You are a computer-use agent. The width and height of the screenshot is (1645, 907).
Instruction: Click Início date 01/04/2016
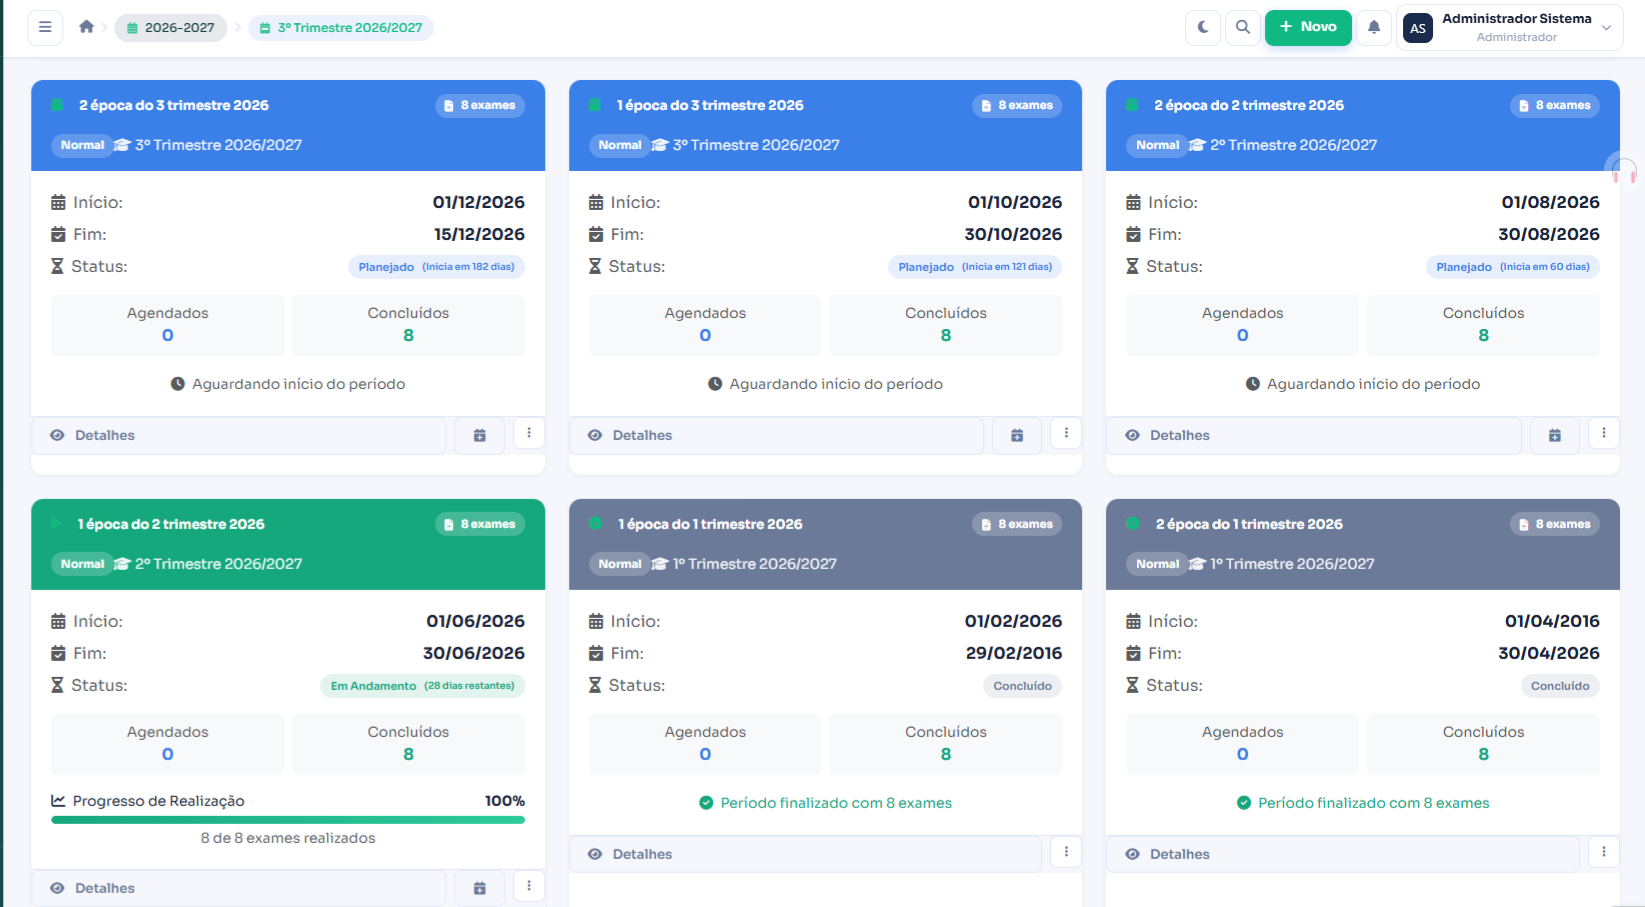1552,621
